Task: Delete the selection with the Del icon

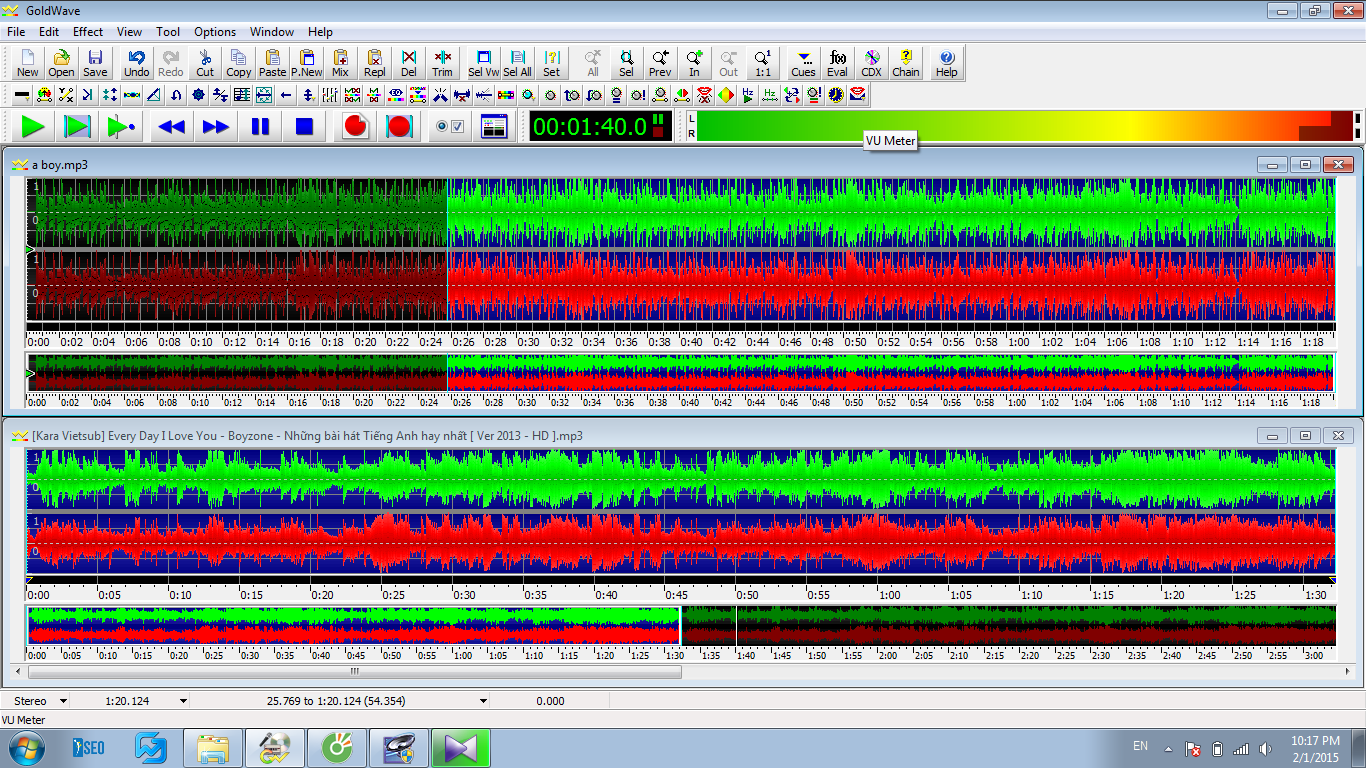Action: pos(409,63)
